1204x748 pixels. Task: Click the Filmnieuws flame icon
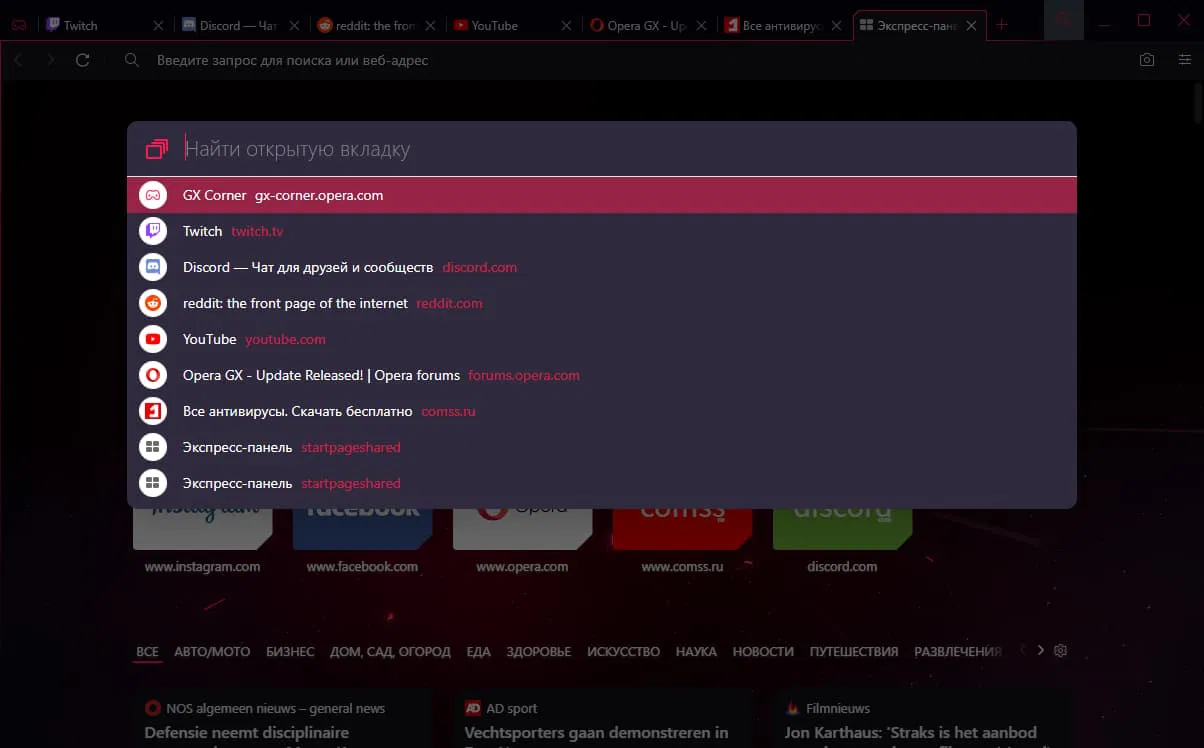pos(793,708)
